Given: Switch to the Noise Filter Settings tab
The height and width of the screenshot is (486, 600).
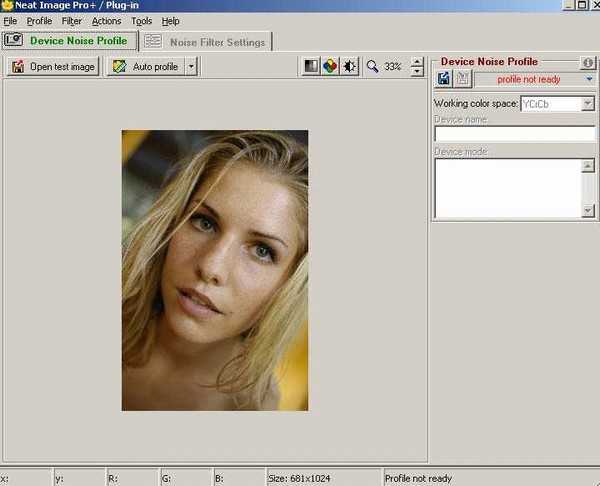Looking at the screenshot, I should [204, 42].
